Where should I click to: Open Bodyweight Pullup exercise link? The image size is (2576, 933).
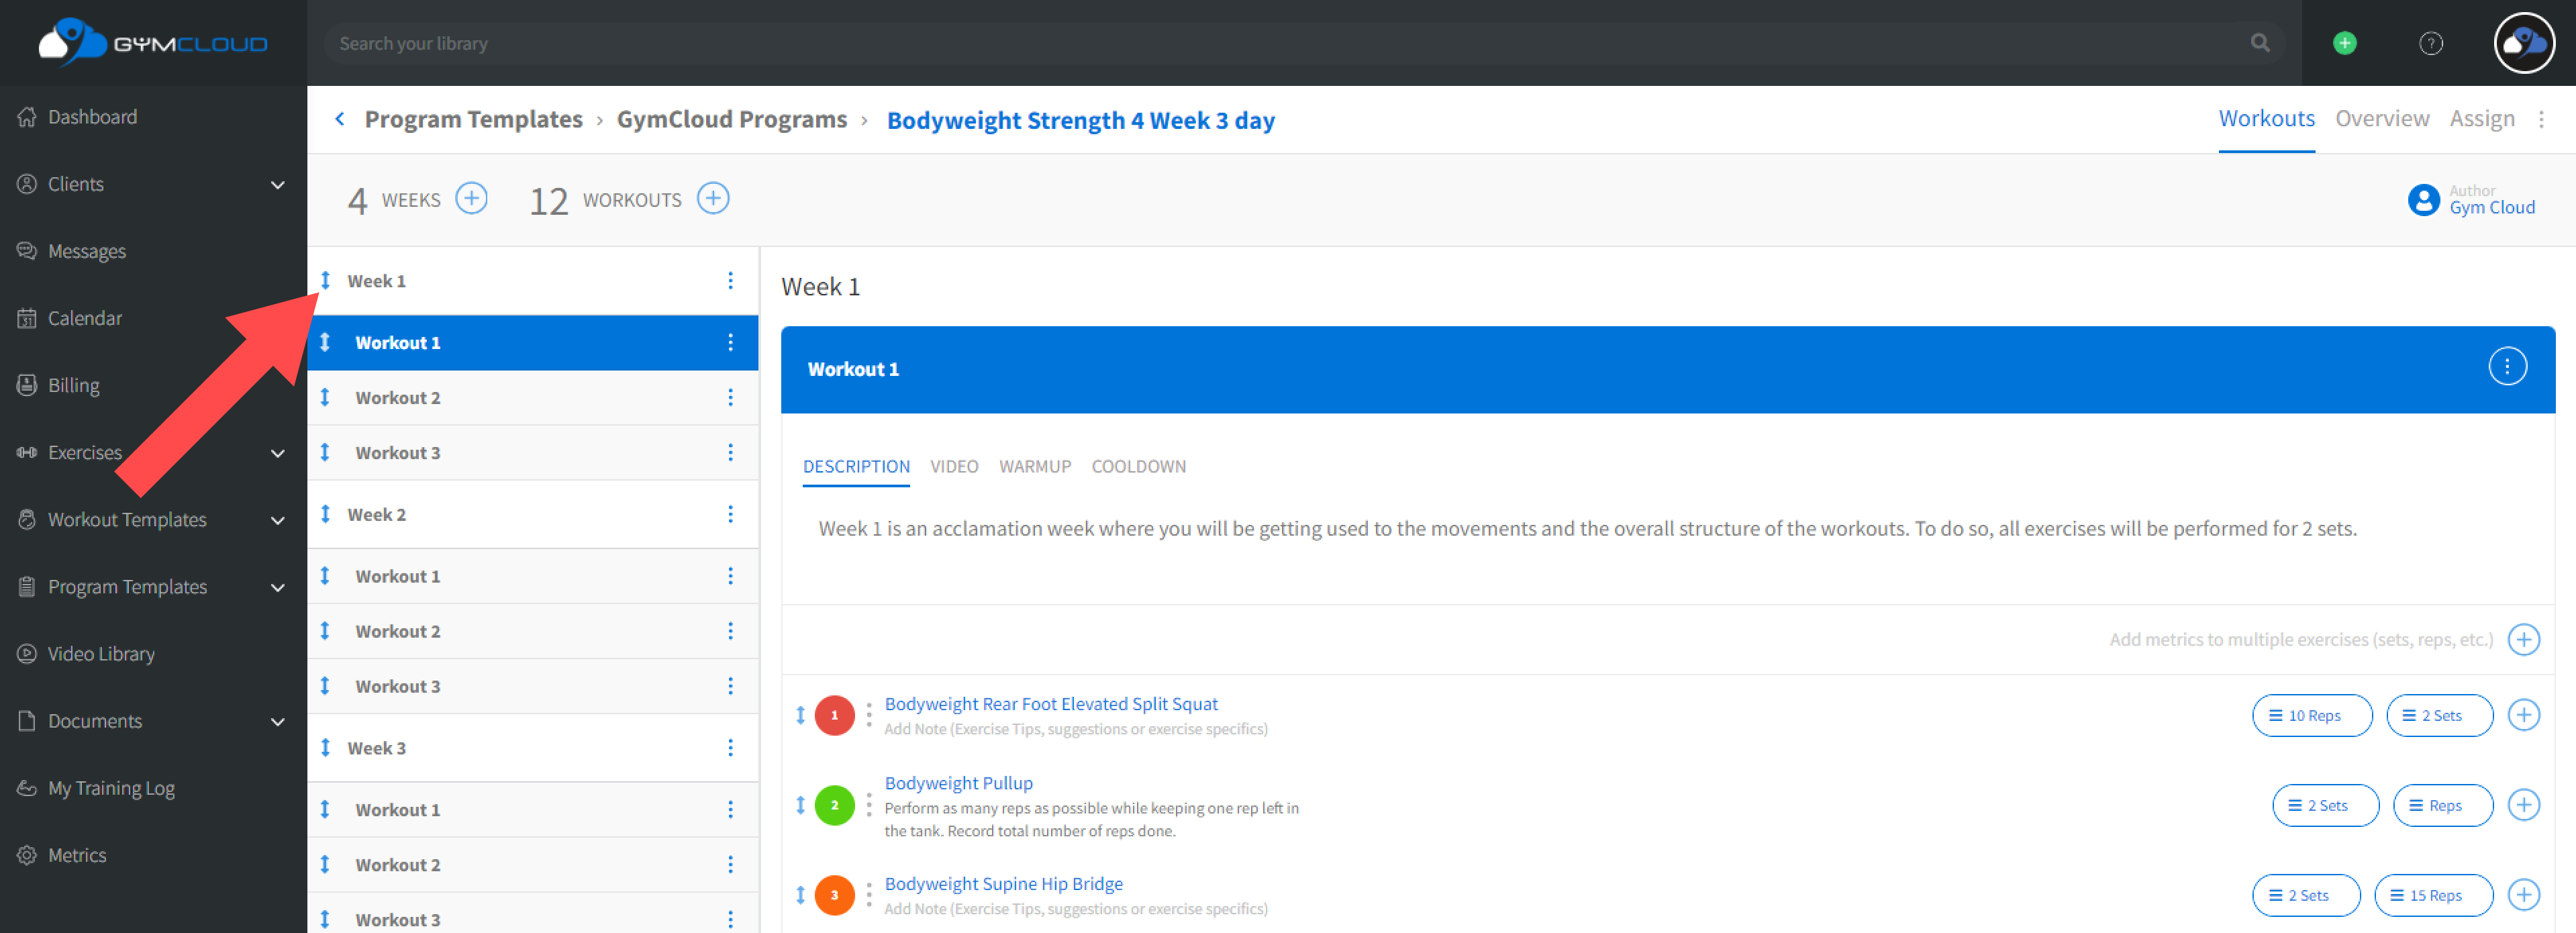click(958, 783)
